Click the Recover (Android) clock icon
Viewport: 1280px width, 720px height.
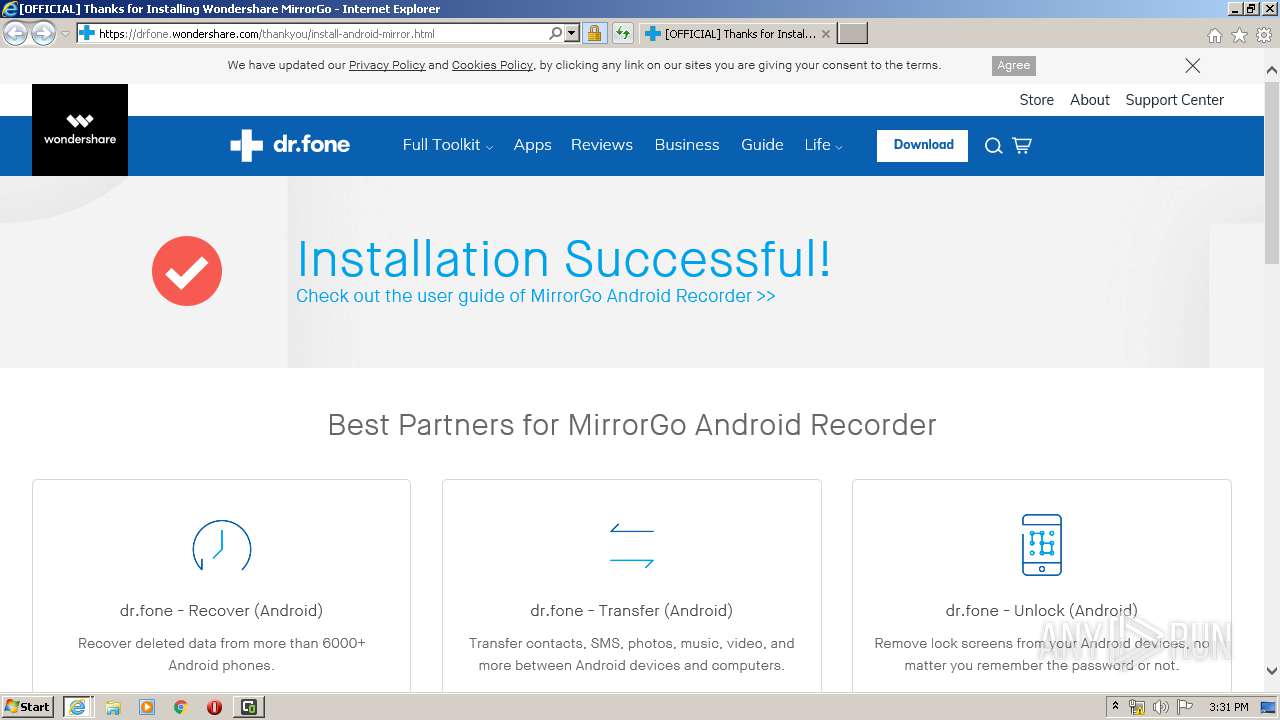[221, 547]
